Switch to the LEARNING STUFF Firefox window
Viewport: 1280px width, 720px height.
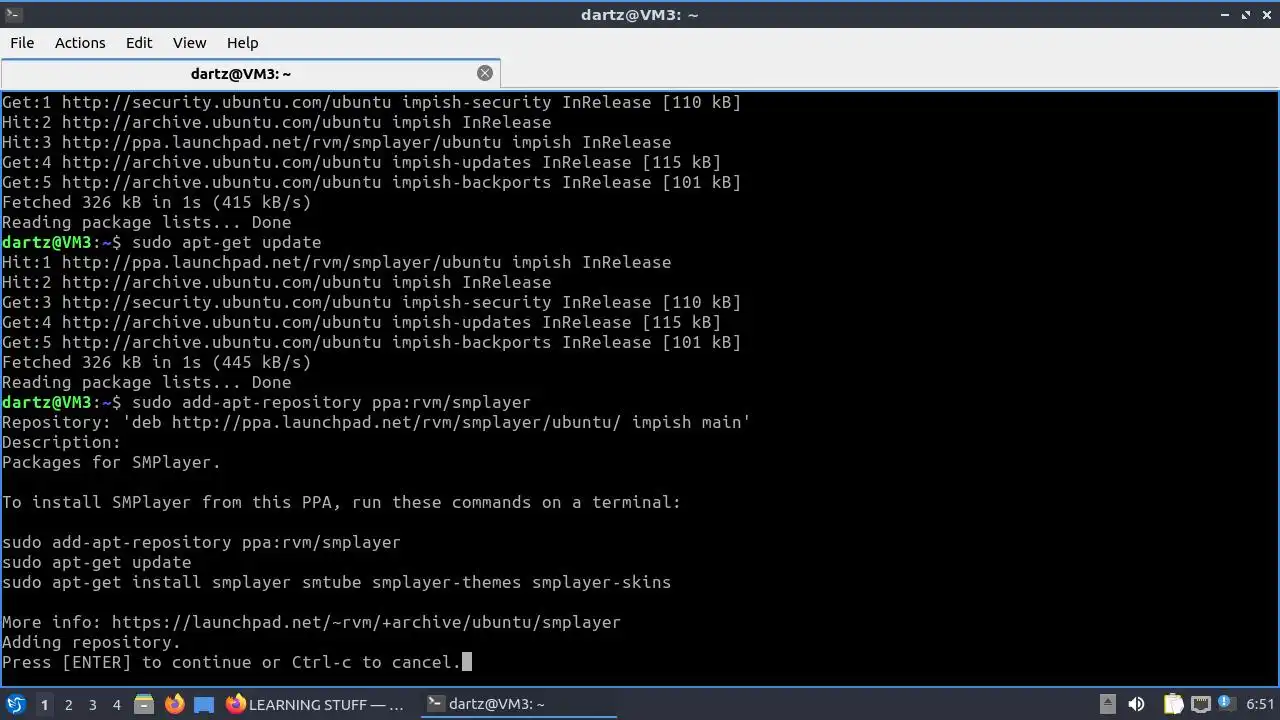tap(316, 705)
